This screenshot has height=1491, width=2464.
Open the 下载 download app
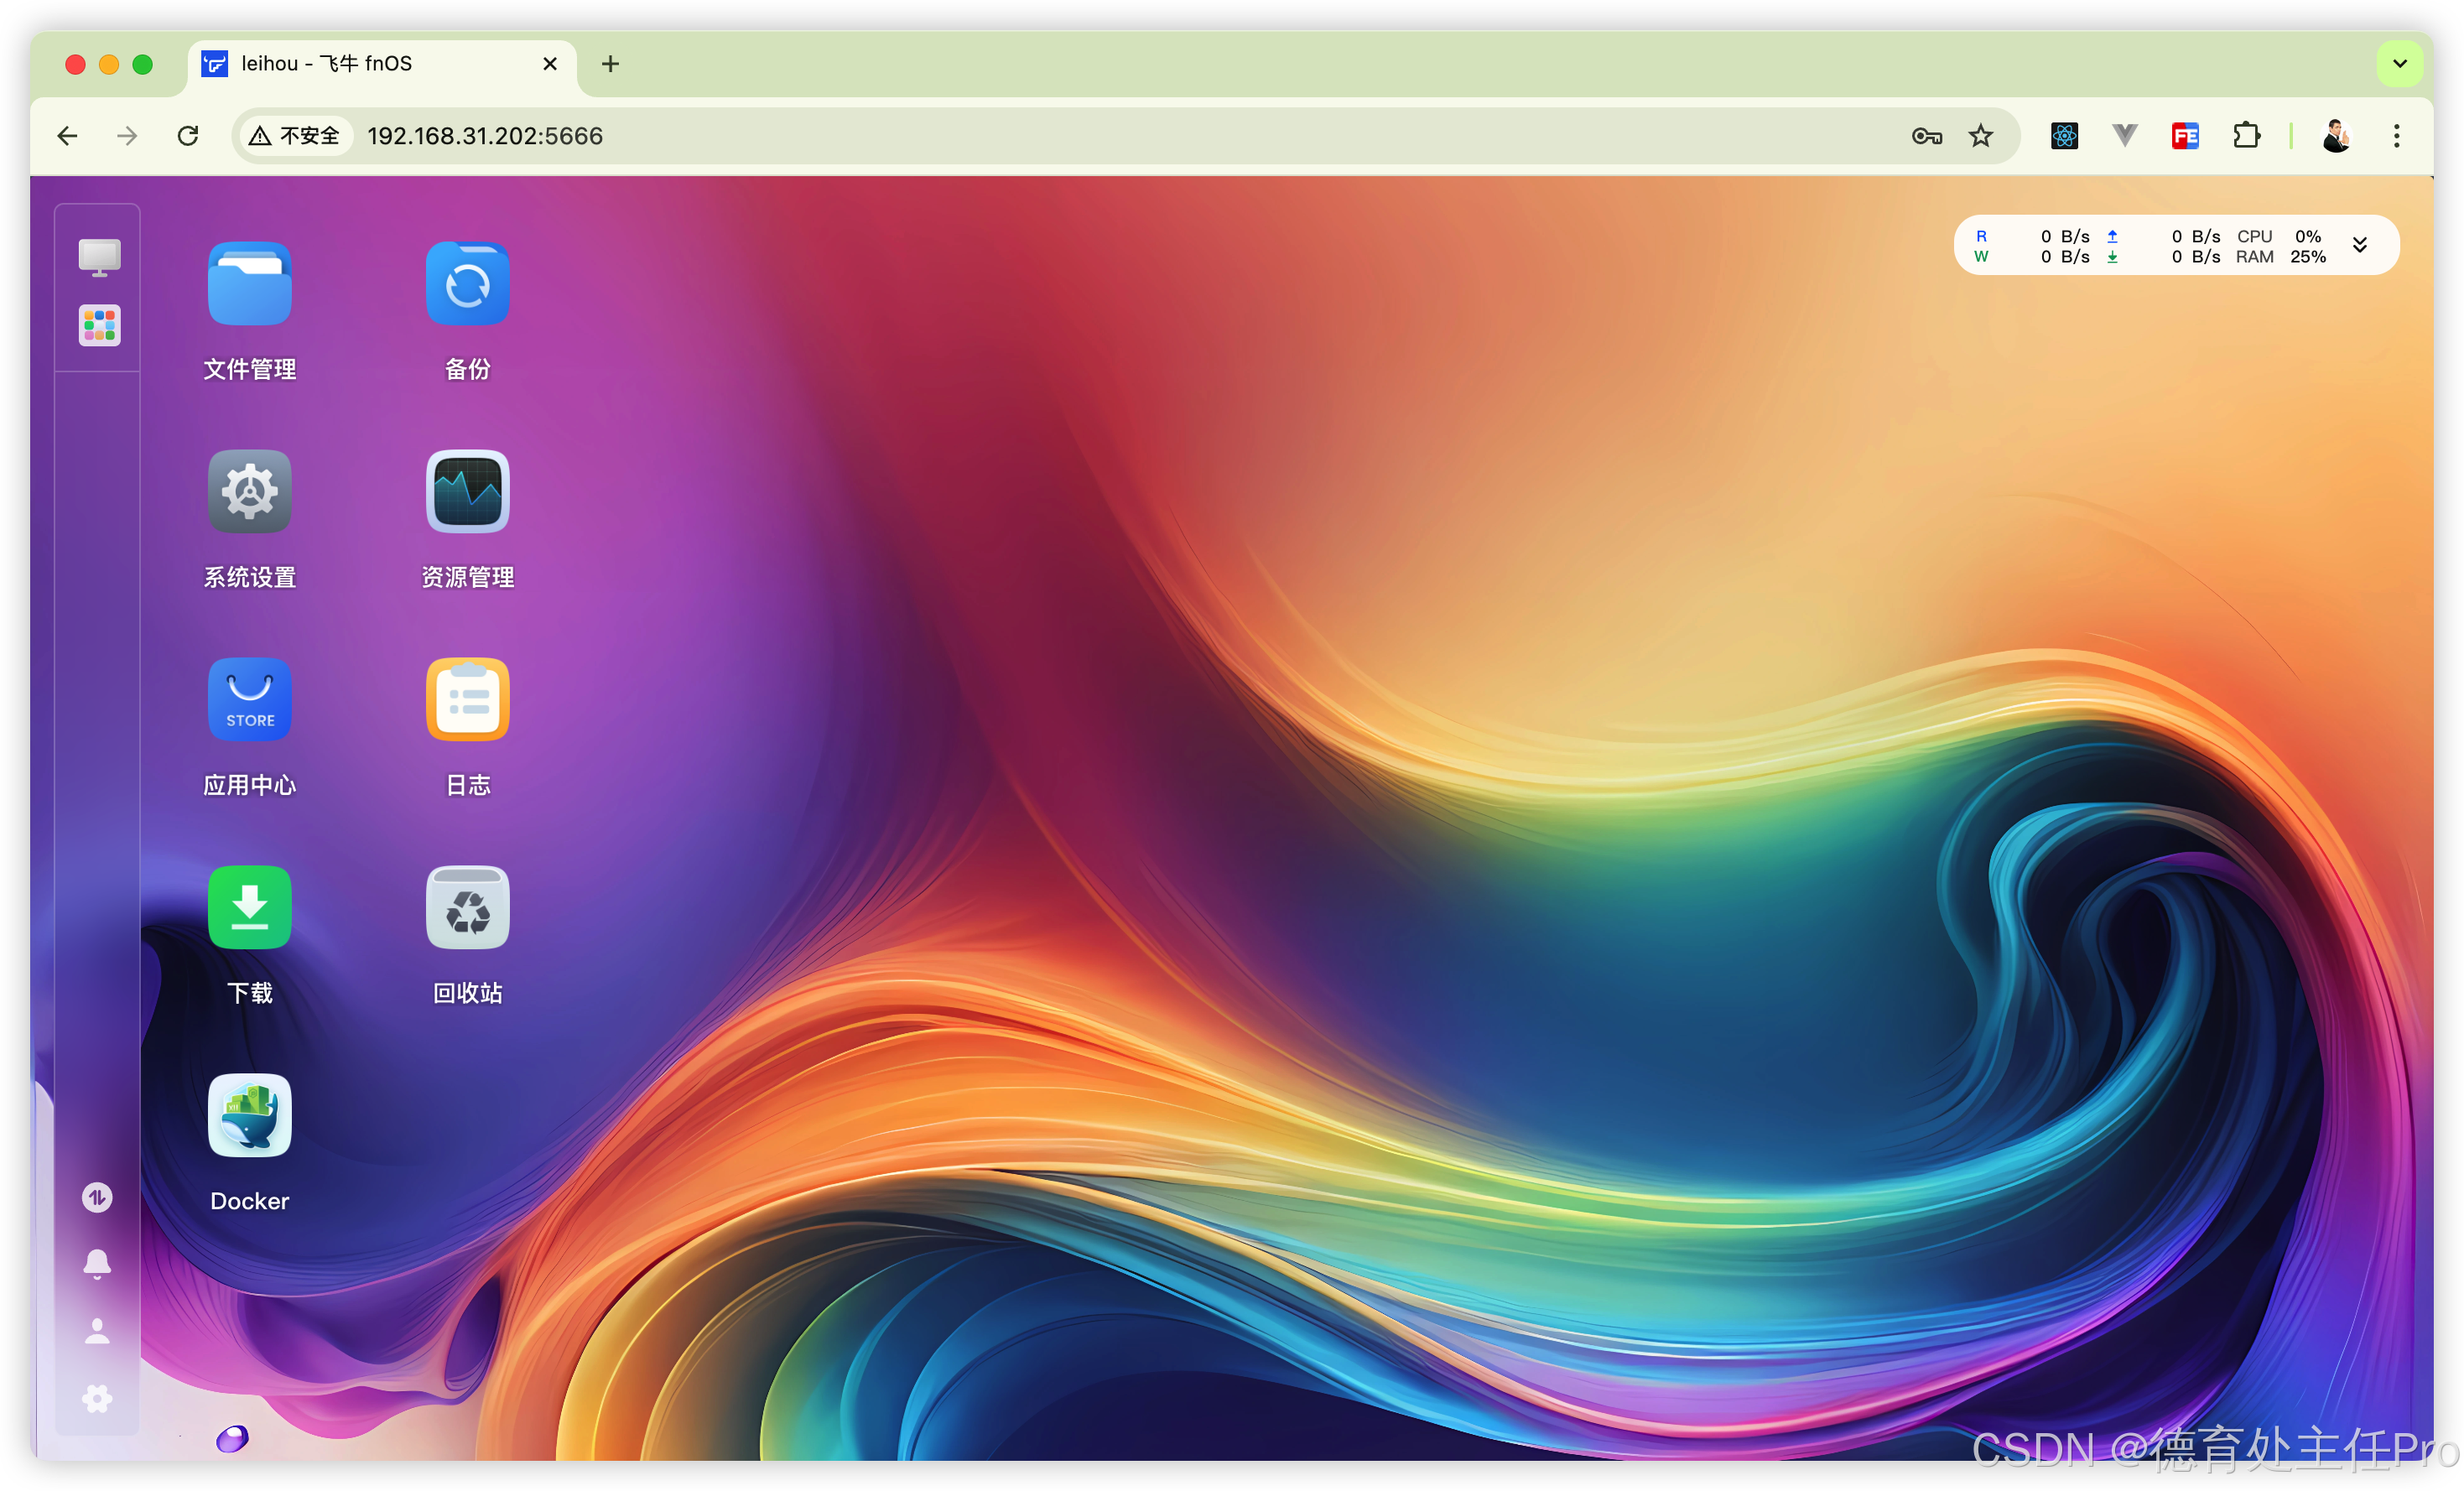pyautogui.click(x=249, y=908)
